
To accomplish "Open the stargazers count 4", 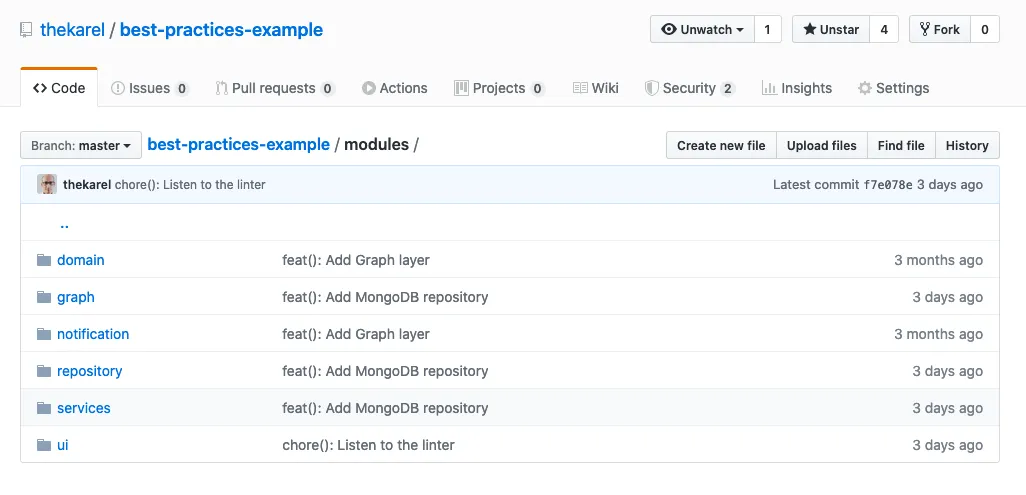I will [884, 29].
